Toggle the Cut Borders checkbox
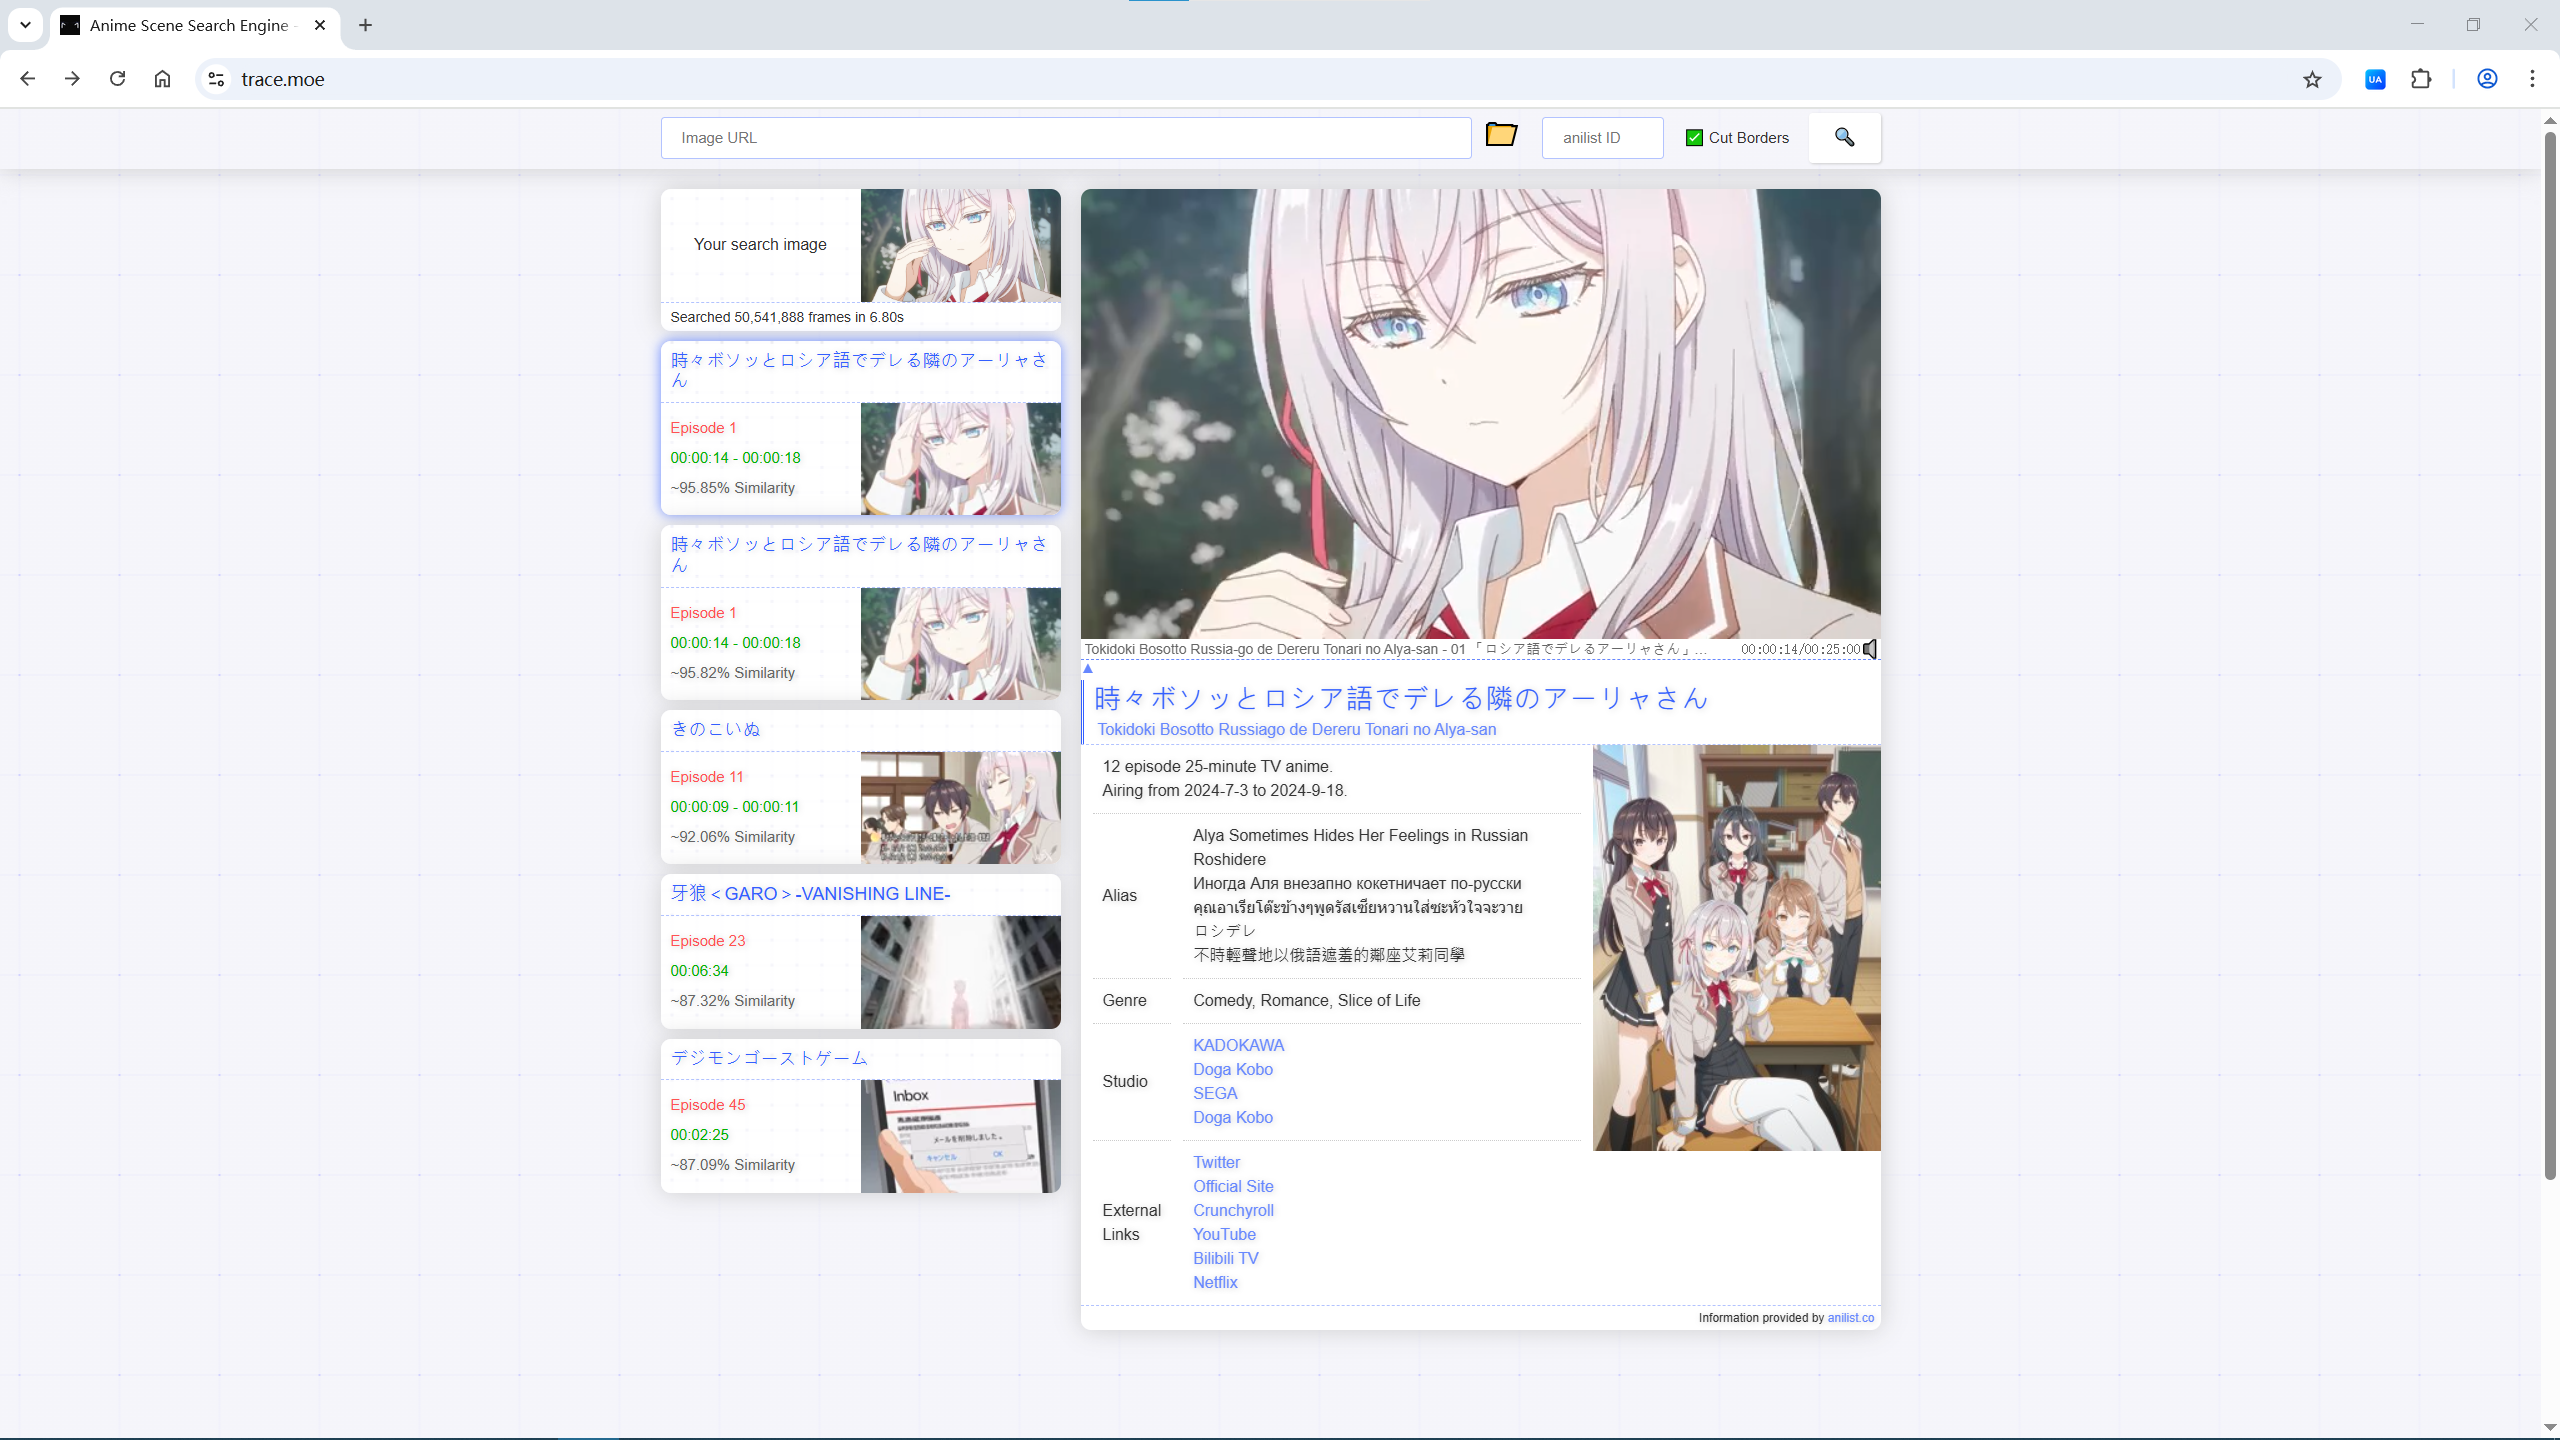This screenshot has height=1440, width=2560. 1694,138
